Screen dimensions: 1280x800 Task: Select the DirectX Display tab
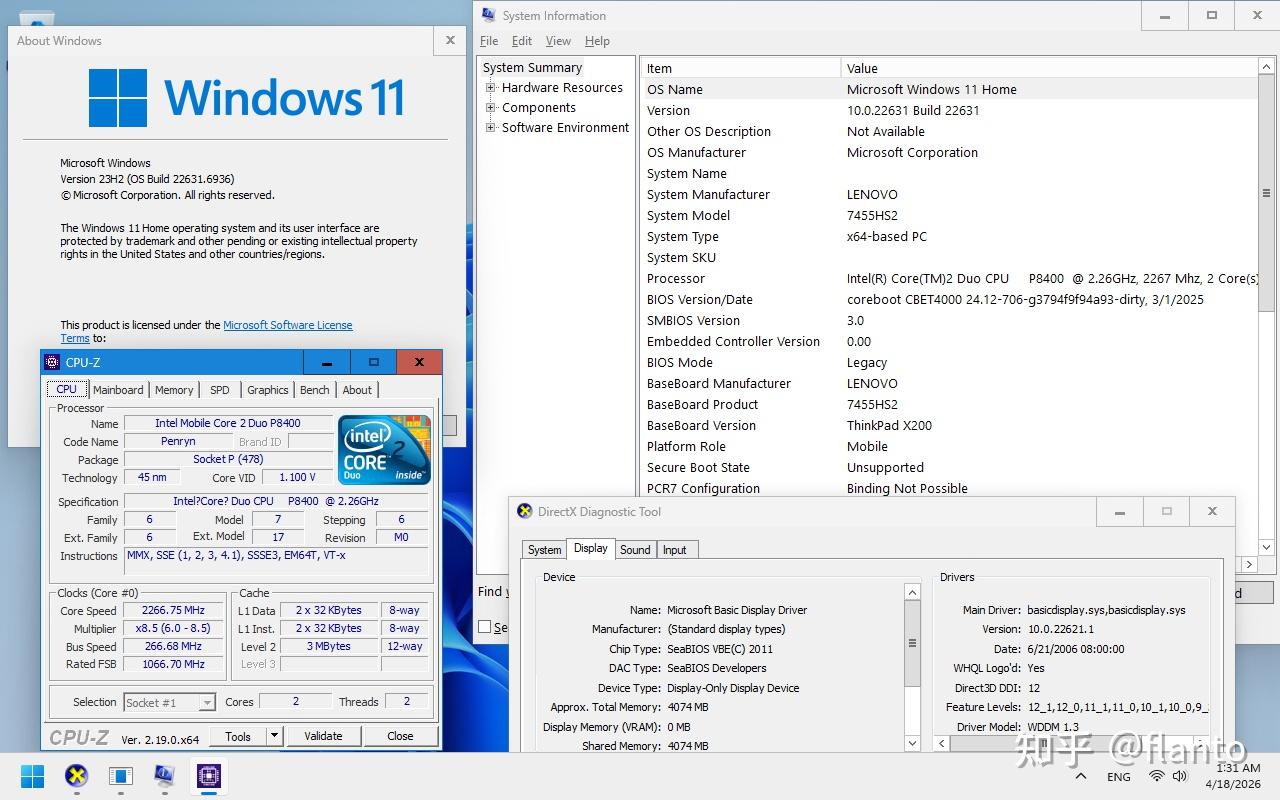[x=590, y=548]
